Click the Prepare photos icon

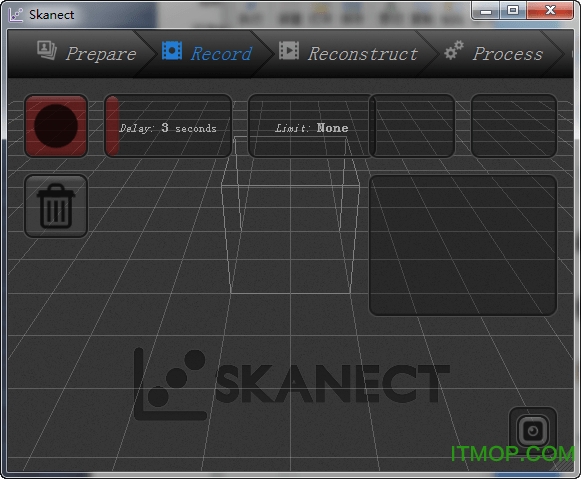[47, 50]
